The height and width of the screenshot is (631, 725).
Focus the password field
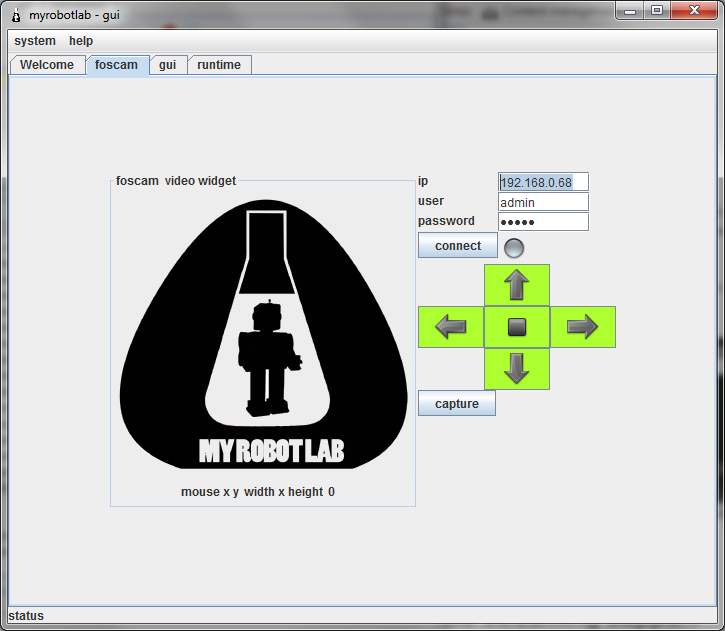[543, 222]
